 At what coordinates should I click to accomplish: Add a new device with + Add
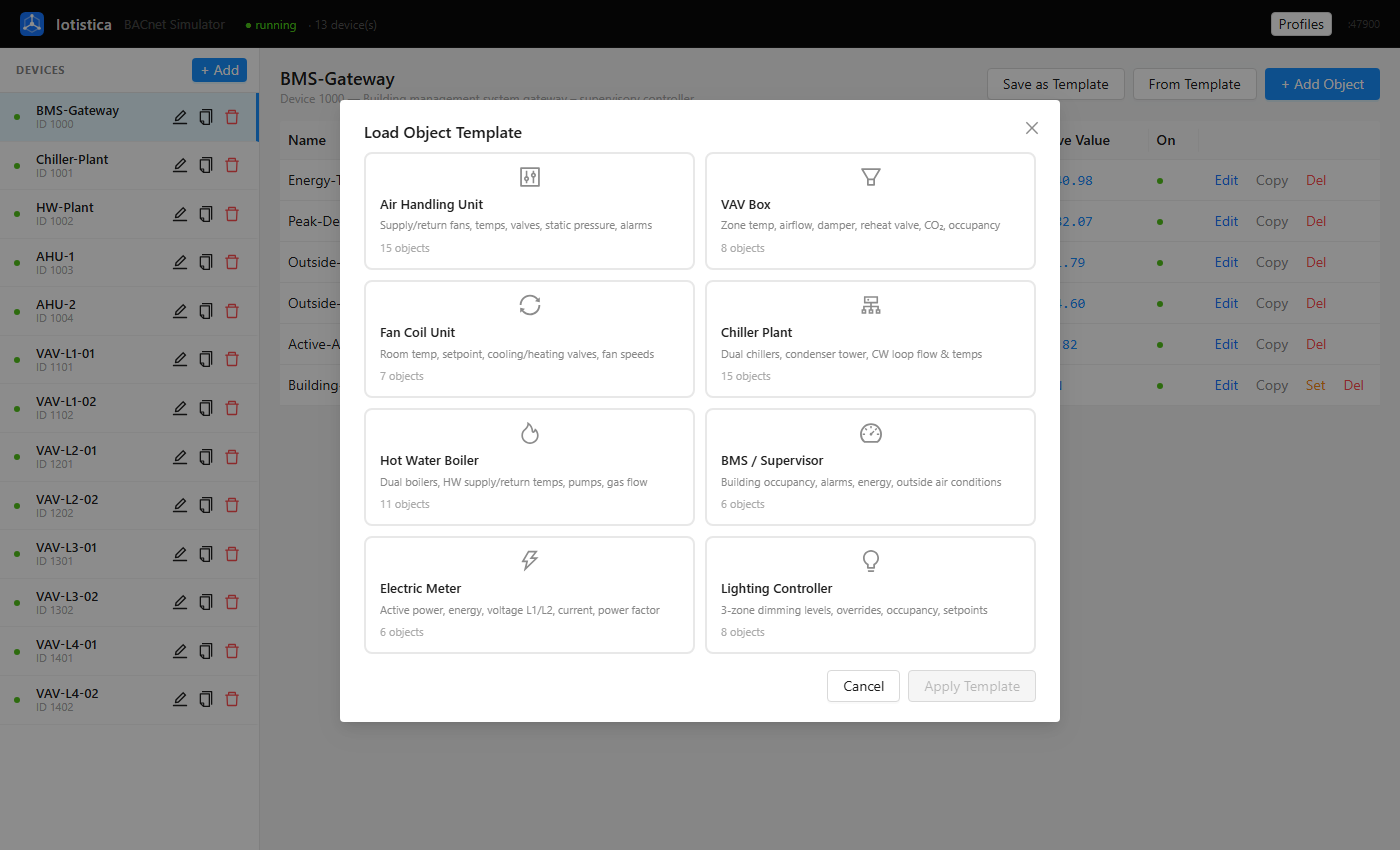tap(219, 70)
